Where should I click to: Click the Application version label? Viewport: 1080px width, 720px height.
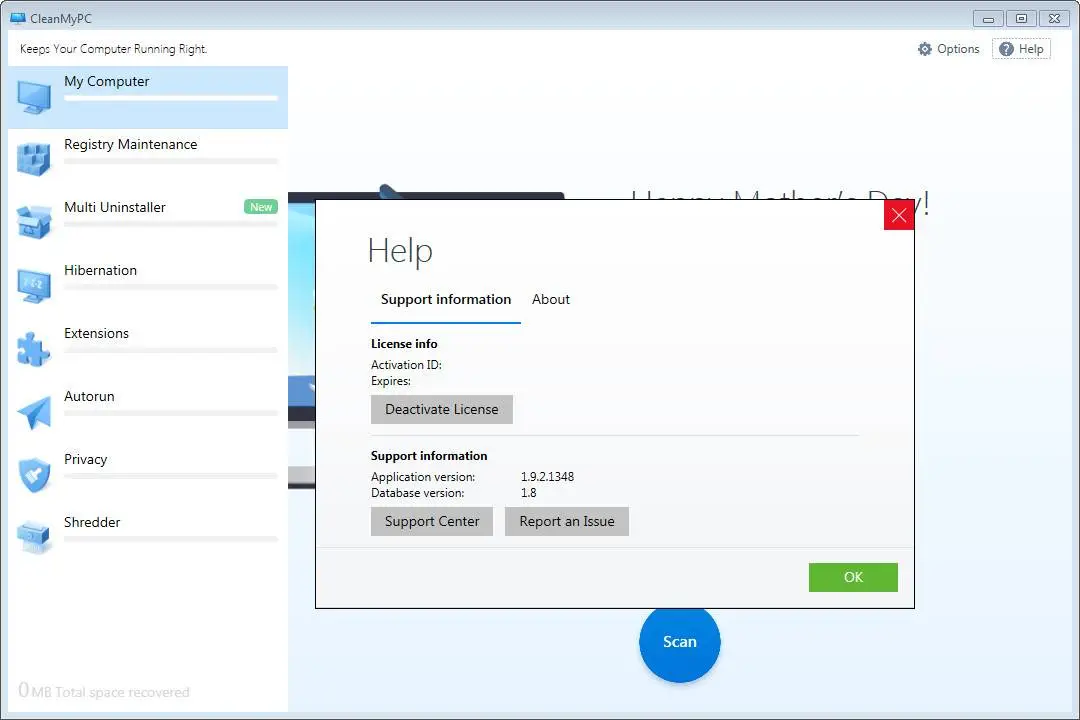click(423, 477)
